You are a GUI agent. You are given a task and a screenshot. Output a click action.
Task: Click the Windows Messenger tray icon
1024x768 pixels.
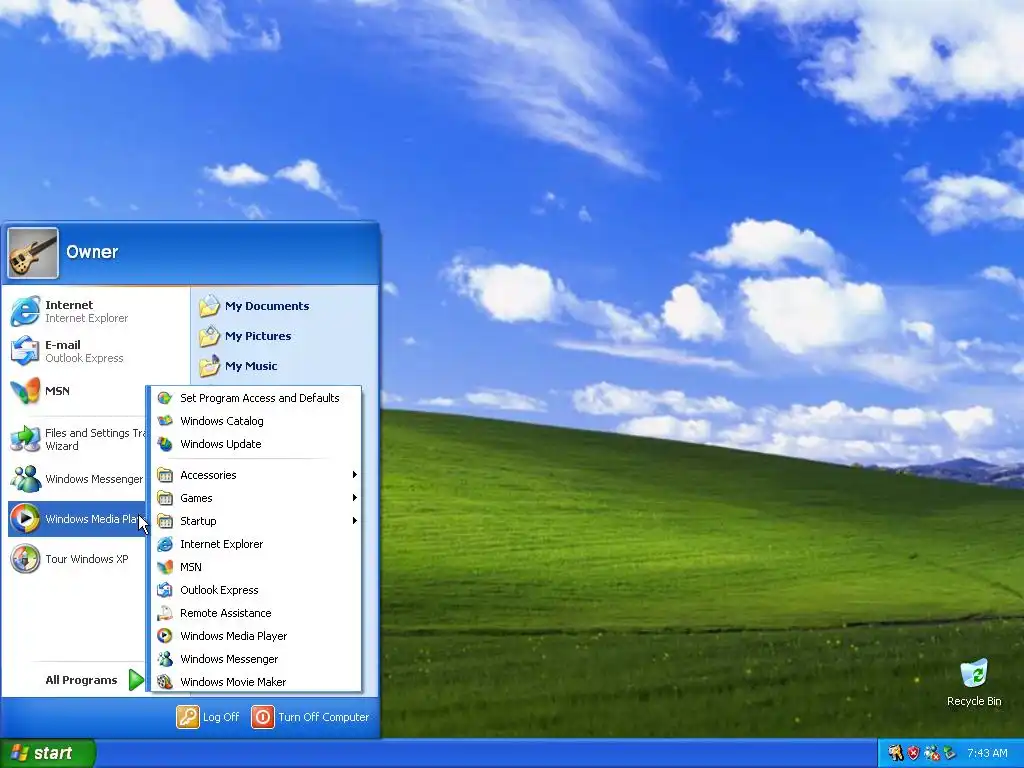[932, 753]
